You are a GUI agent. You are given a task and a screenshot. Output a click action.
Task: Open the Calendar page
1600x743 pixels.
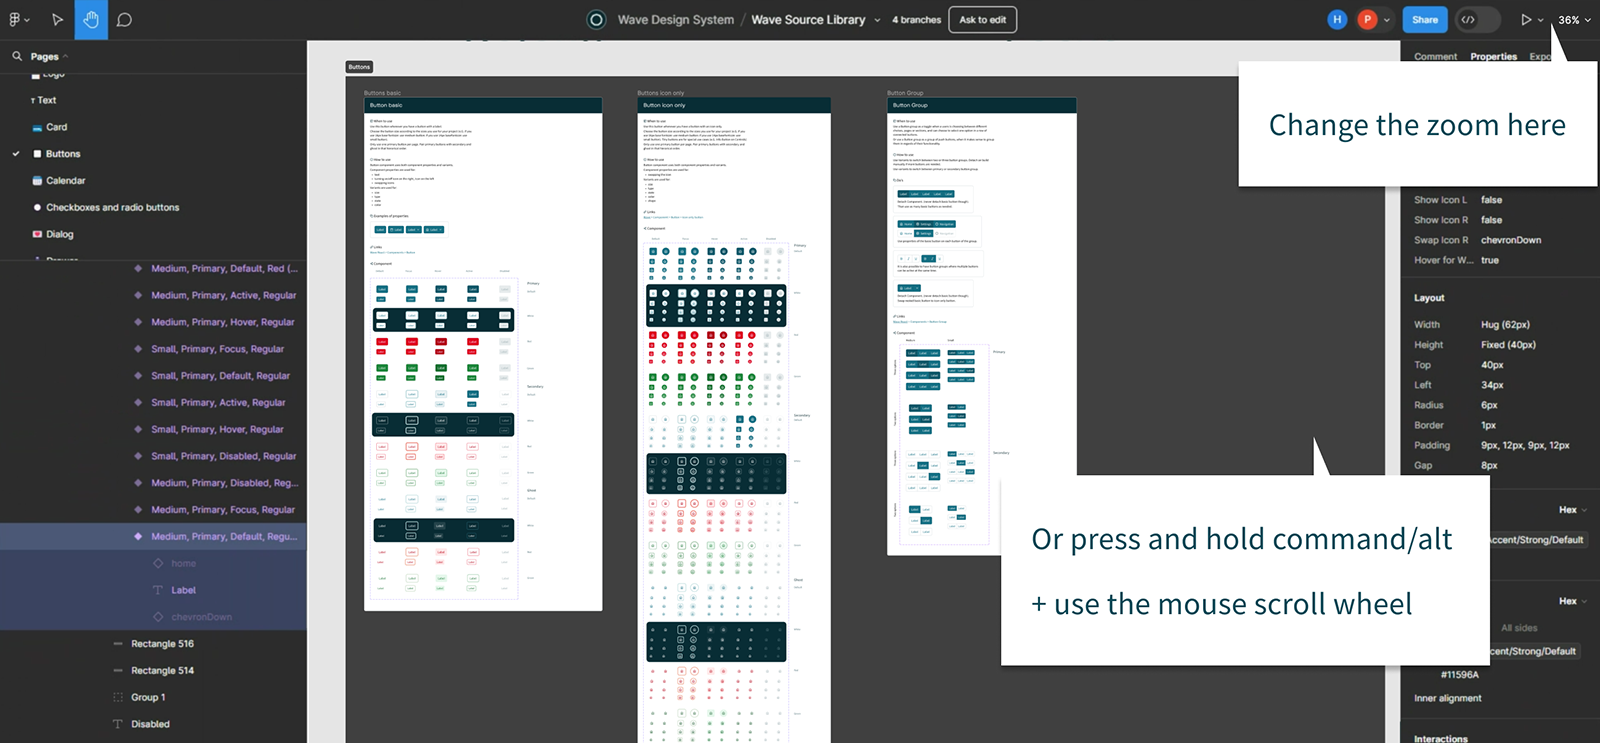click(65, 181)
